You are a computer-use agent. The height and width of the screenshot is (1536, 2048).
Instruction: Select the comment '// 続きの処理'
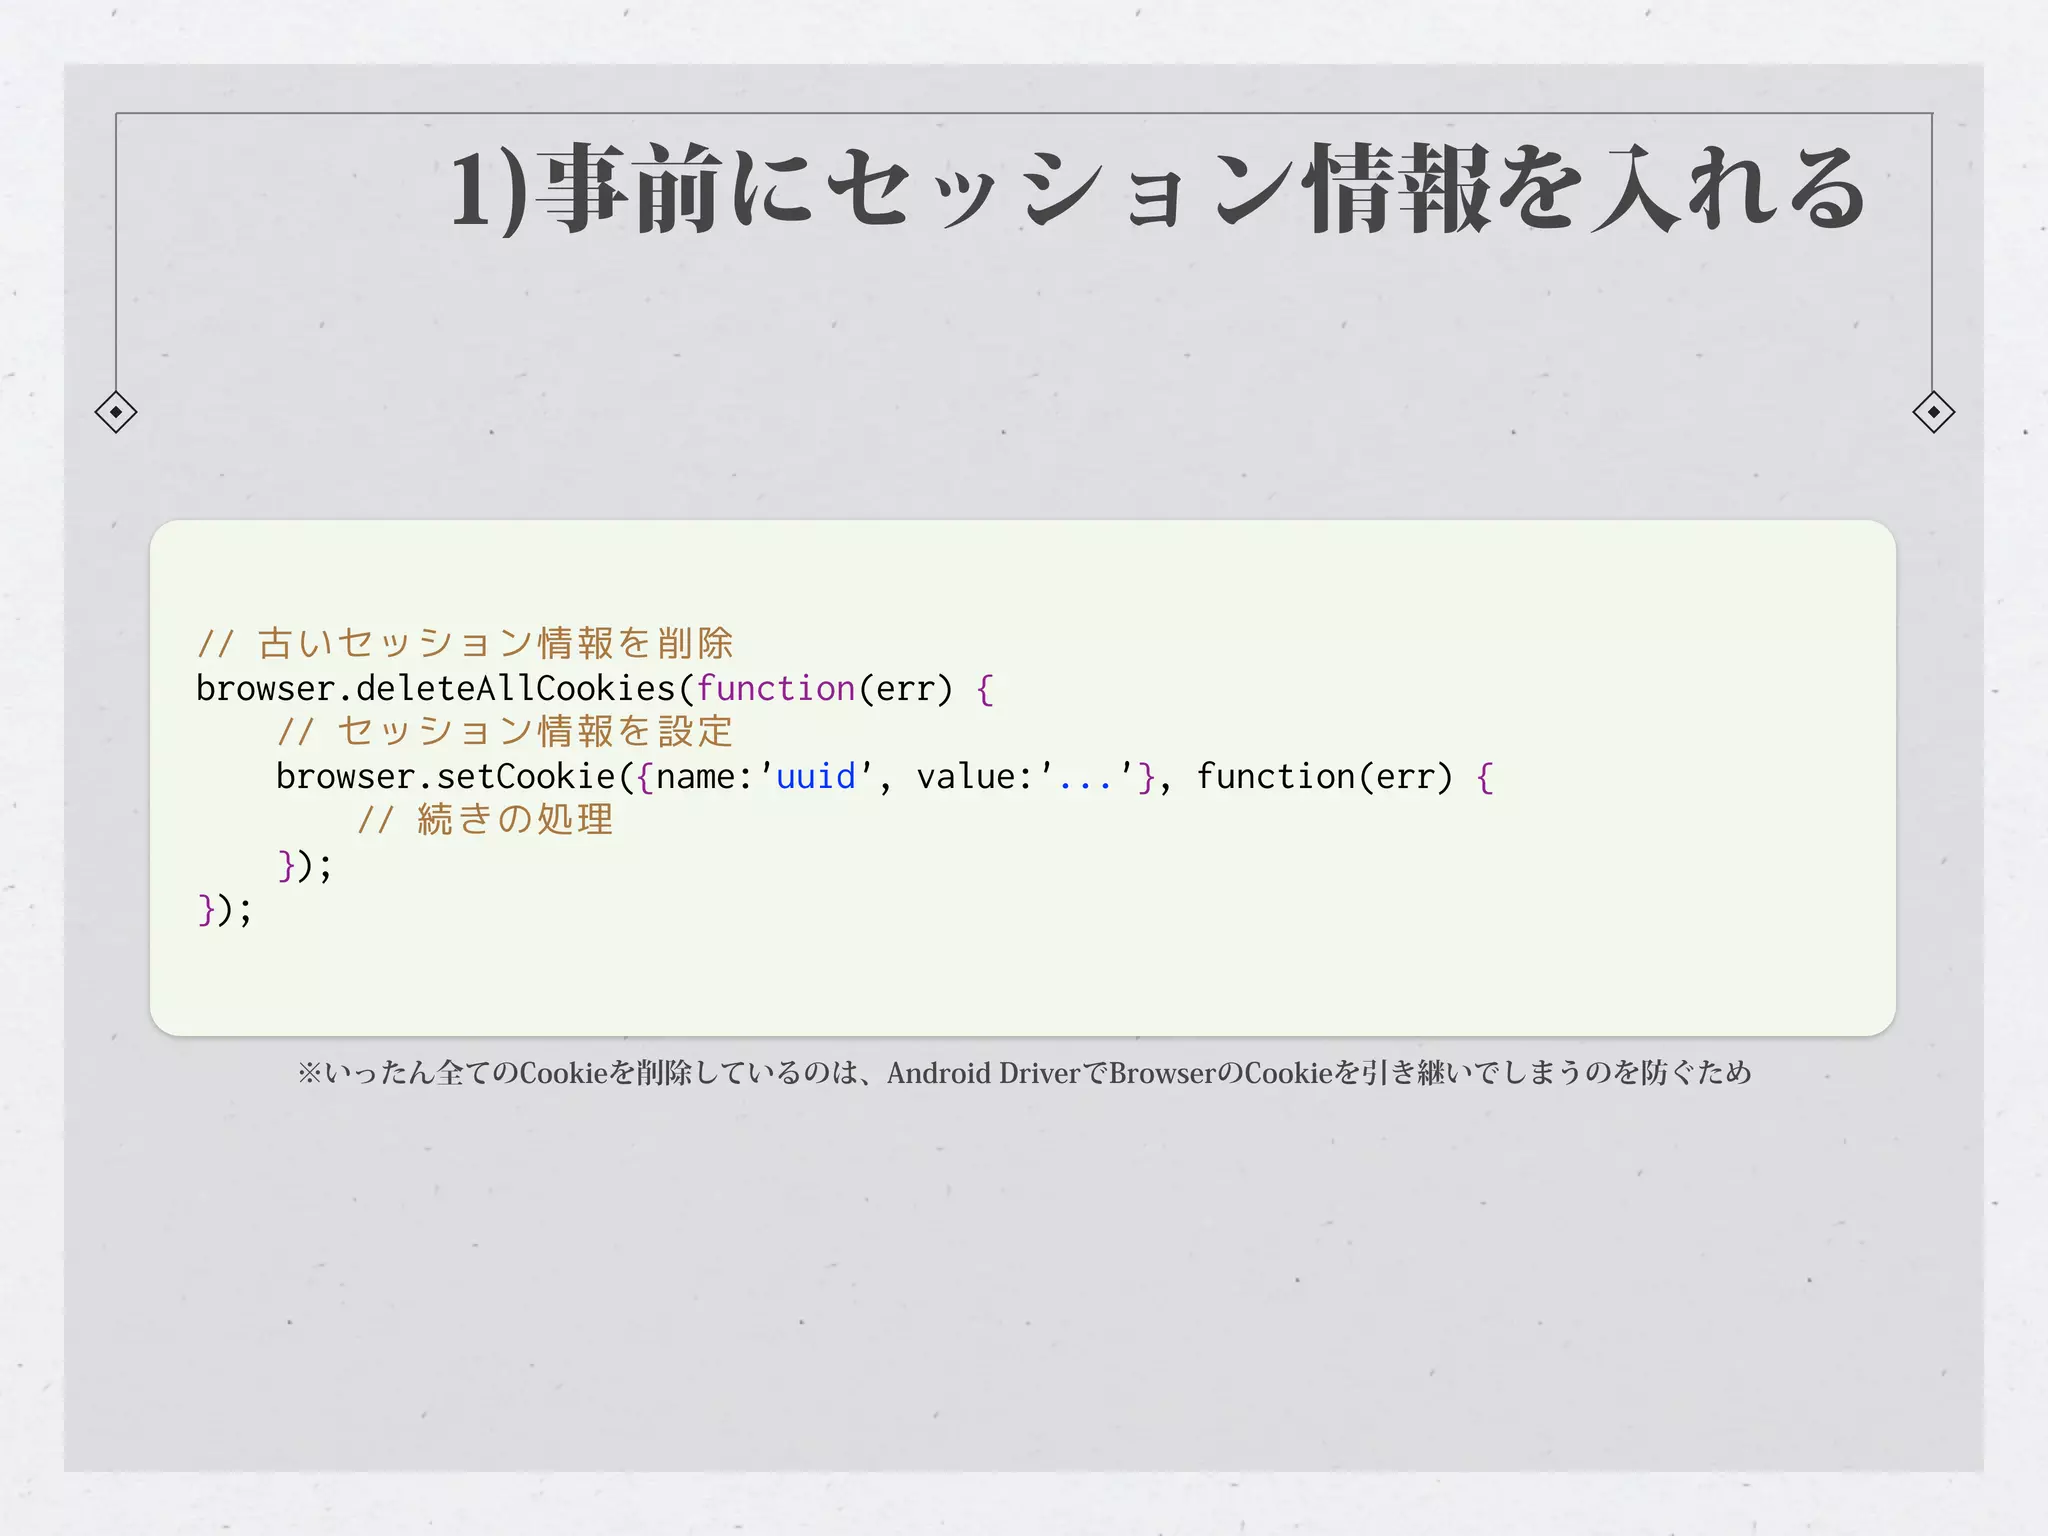485,820
